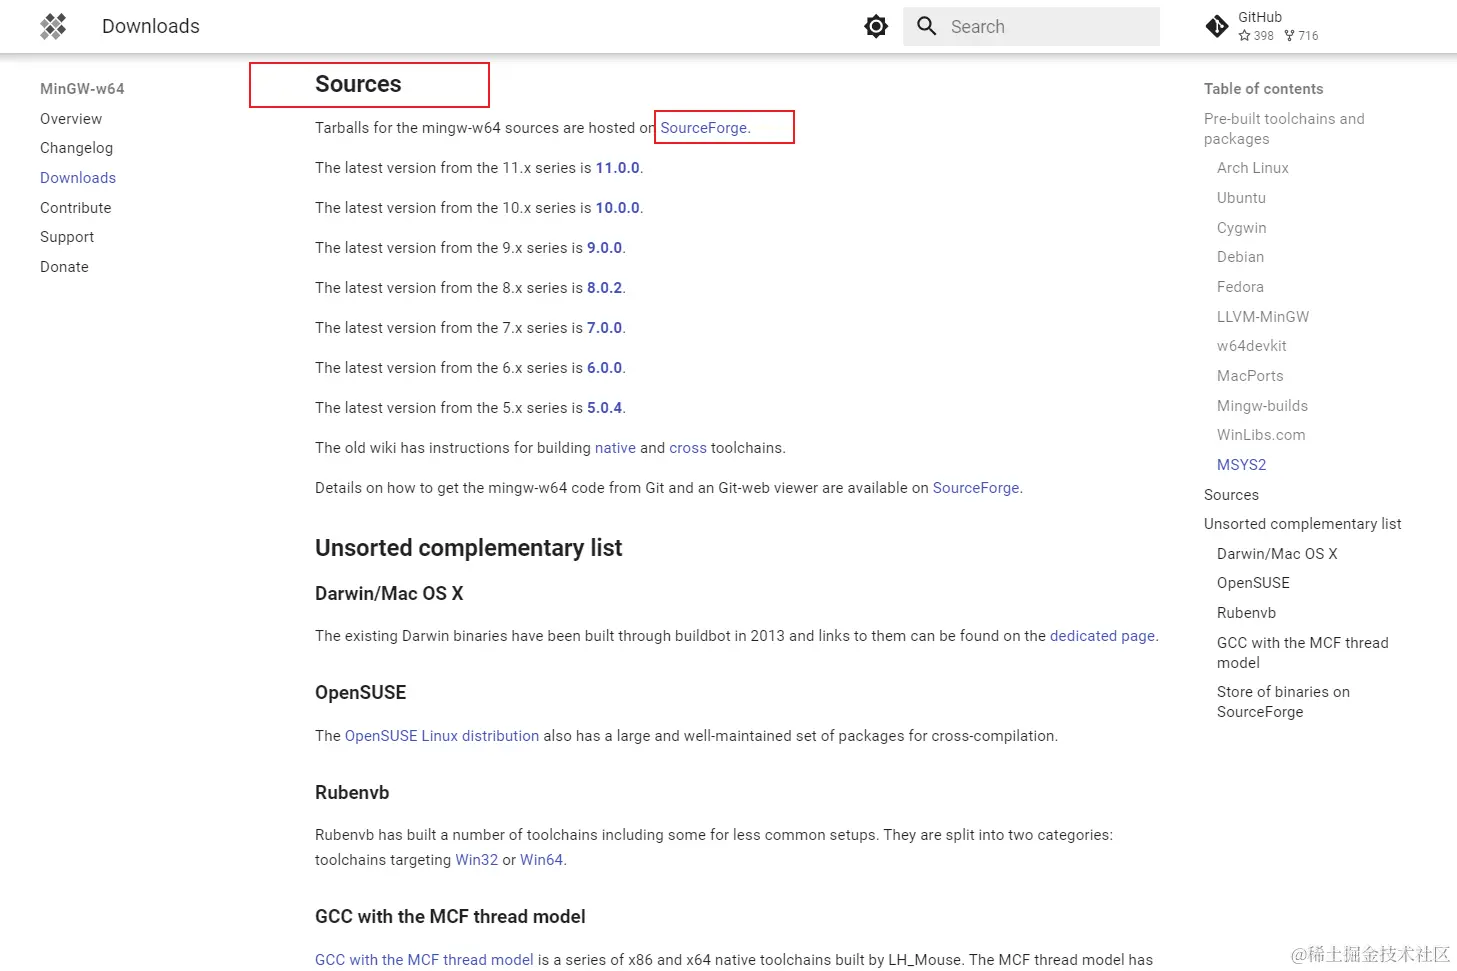
Task: Jump to OpenSUSE in table of contents
Action: [x=1253, y=583]
